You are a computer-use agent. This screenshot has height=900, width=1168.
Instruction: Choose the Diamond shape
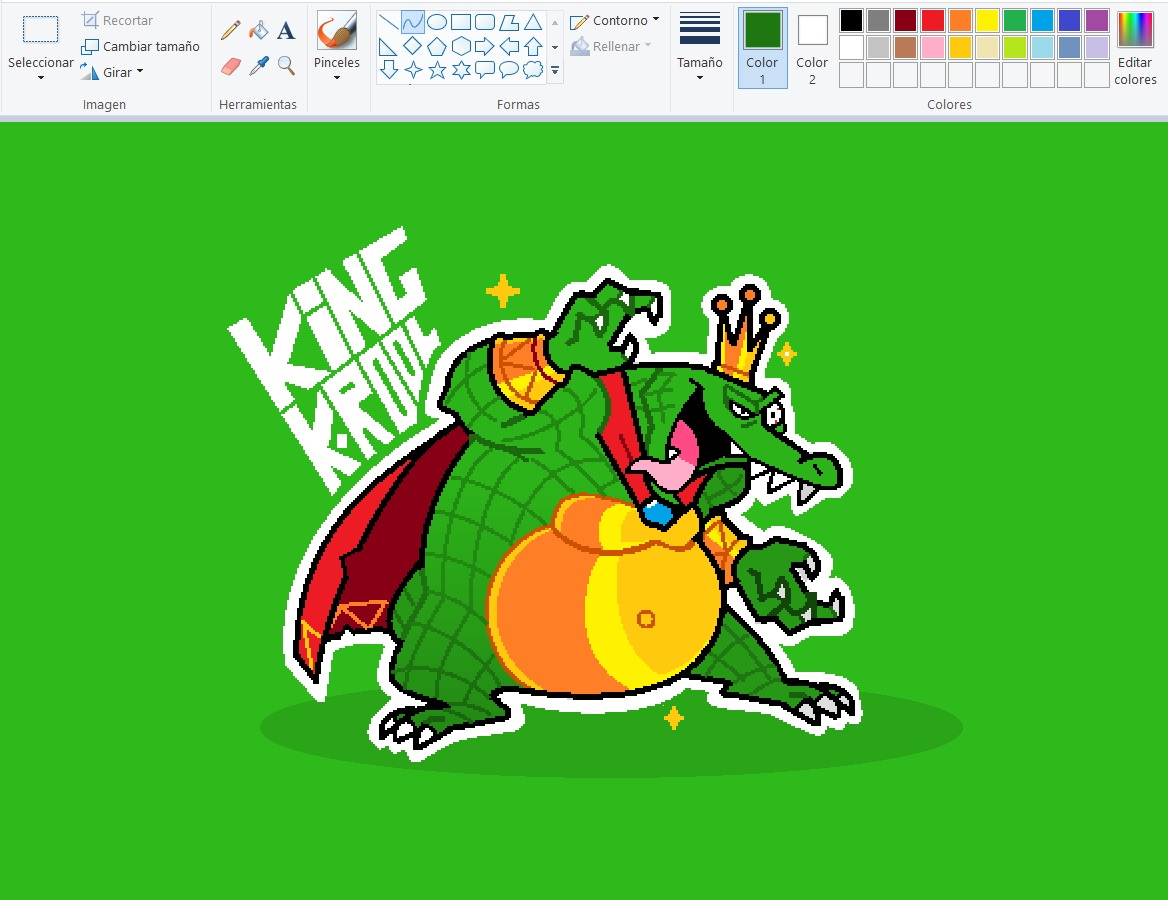(x=413, y=47)
